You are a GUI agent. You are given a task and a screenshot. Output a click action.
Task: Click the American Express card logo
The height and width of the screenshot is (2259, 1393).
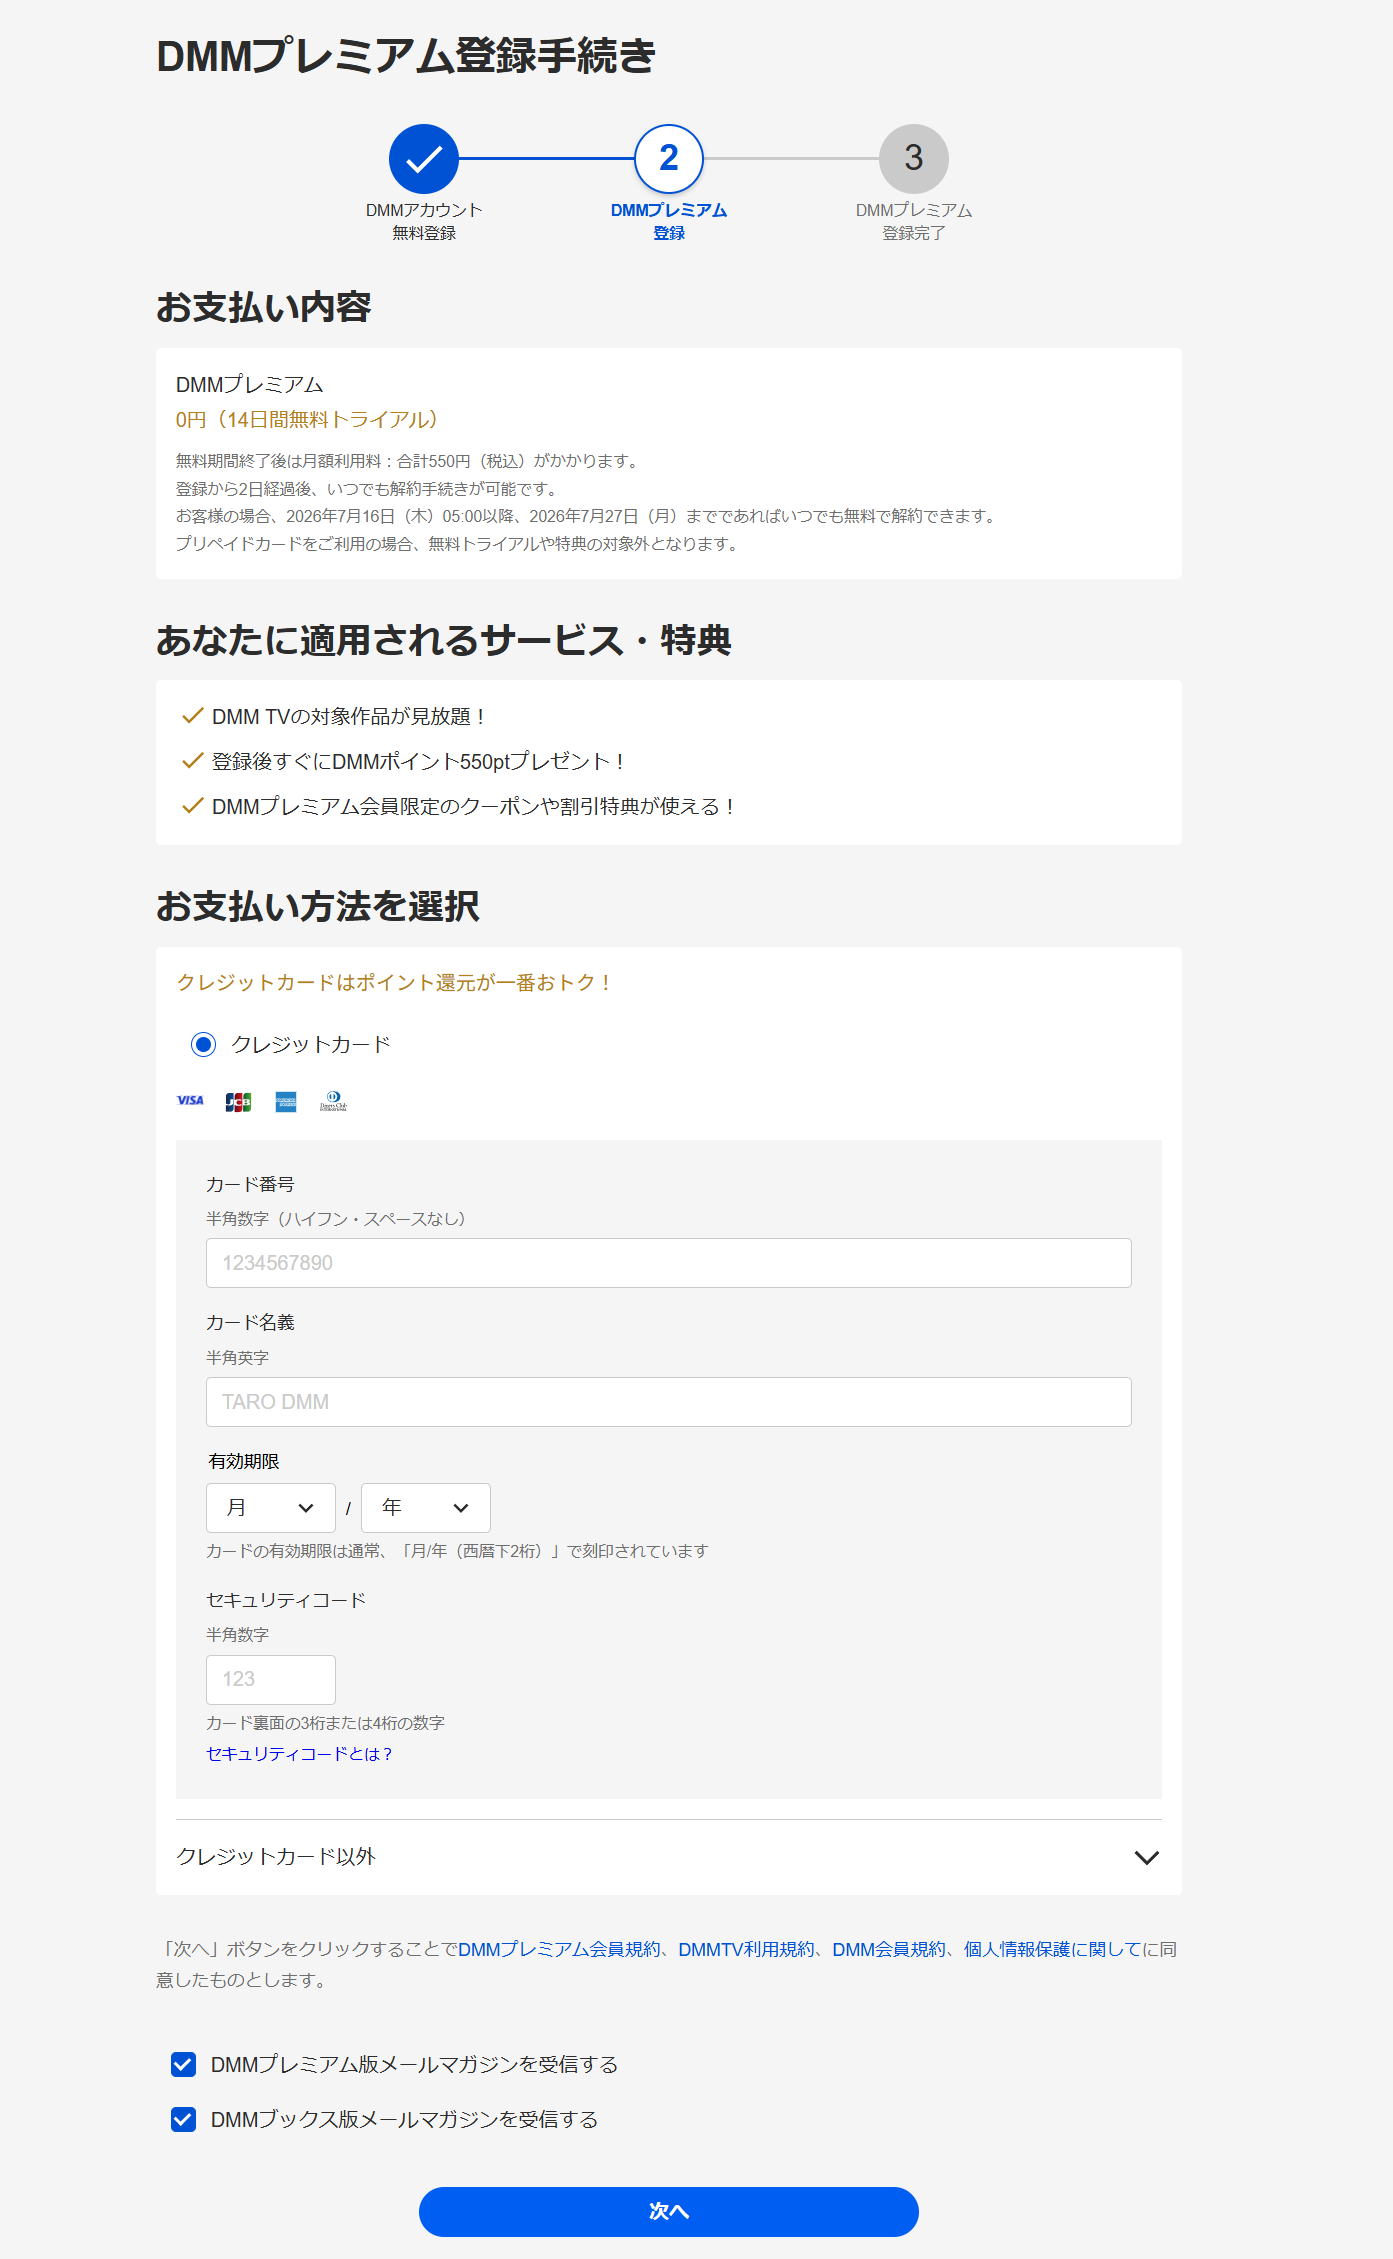click(x=286, y=1101)
